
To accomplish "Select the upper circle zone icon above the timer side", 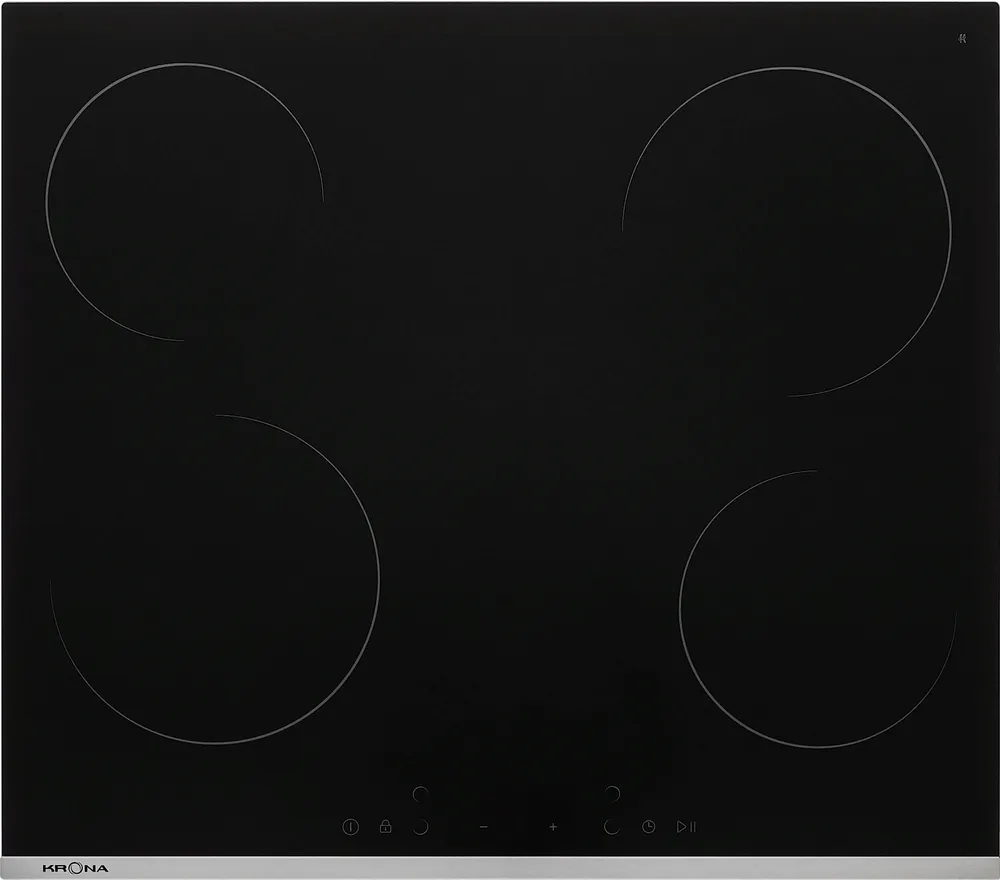I will (612, 793).
